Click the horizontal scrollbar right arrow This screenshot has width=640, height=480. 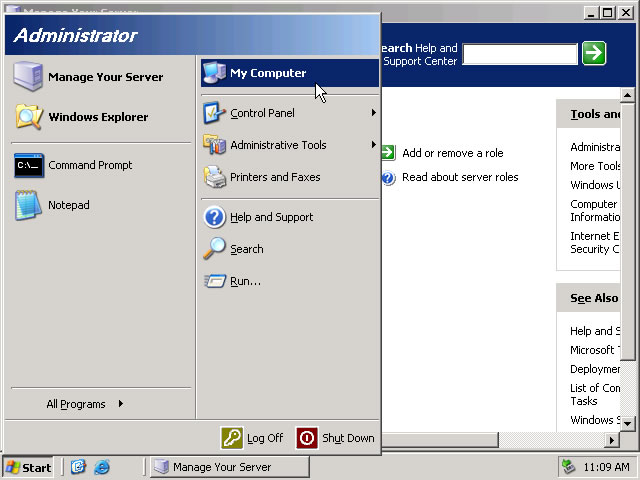(611, 440)
